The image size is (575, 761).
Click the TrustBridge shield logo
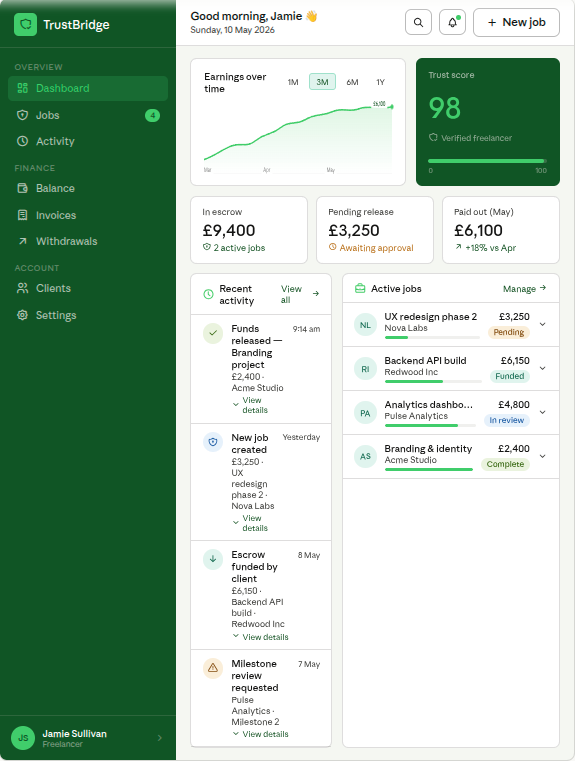coord(25,24)
